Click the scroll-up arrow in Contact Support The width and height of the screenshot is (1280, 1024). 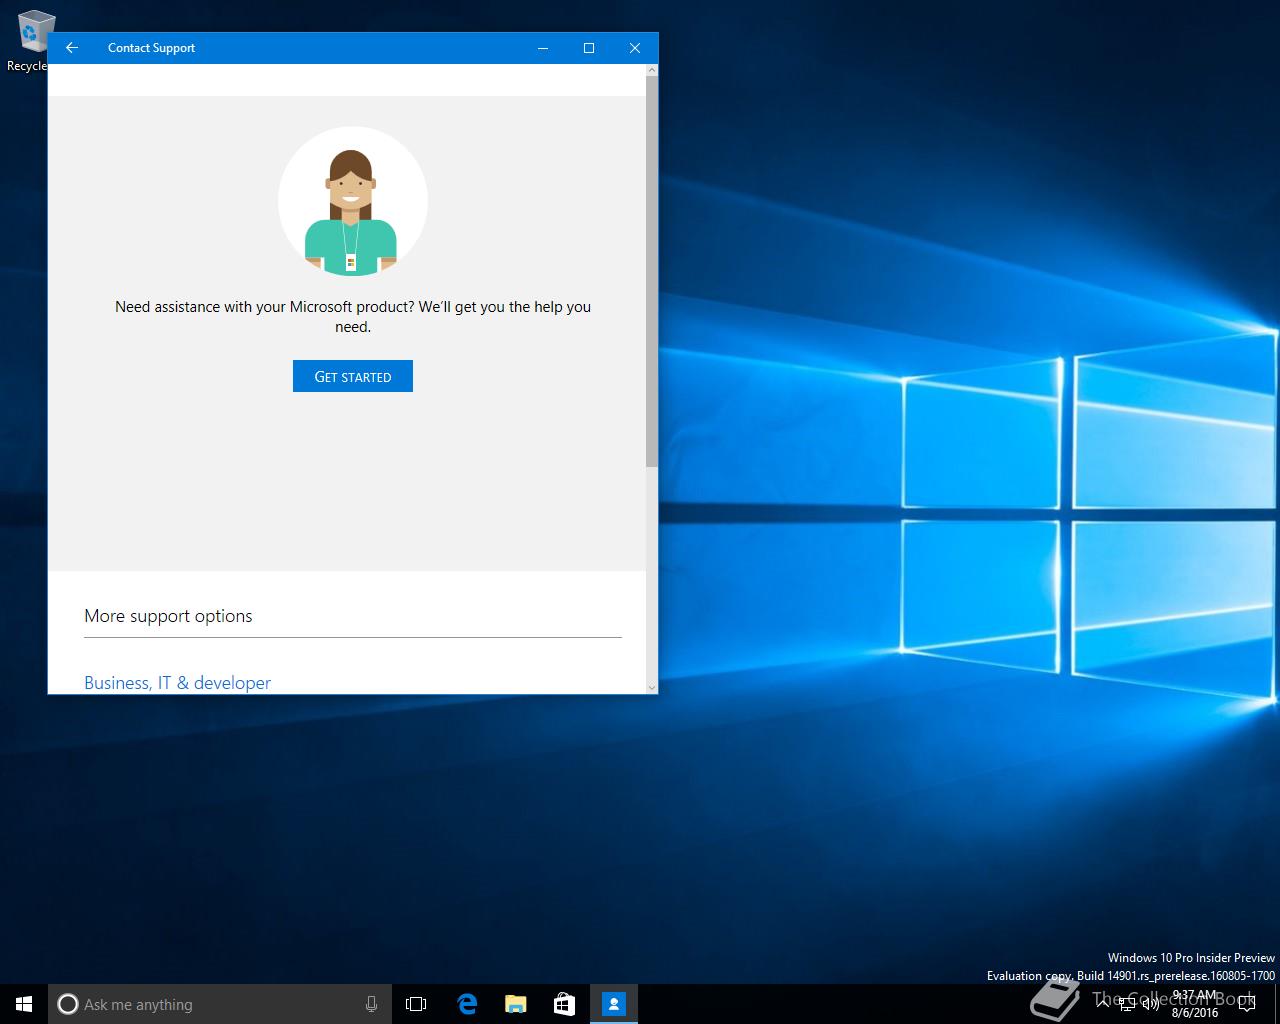(652, 70)
